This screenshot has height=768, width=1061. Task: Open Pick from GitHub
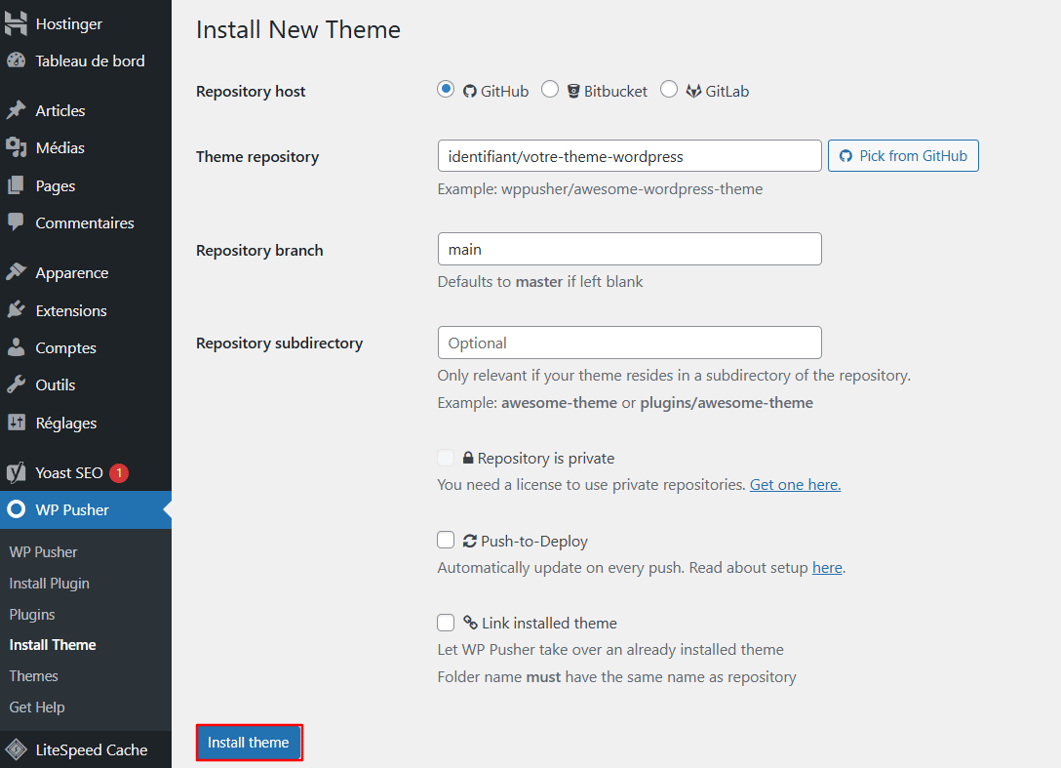(x=903, y=155)
